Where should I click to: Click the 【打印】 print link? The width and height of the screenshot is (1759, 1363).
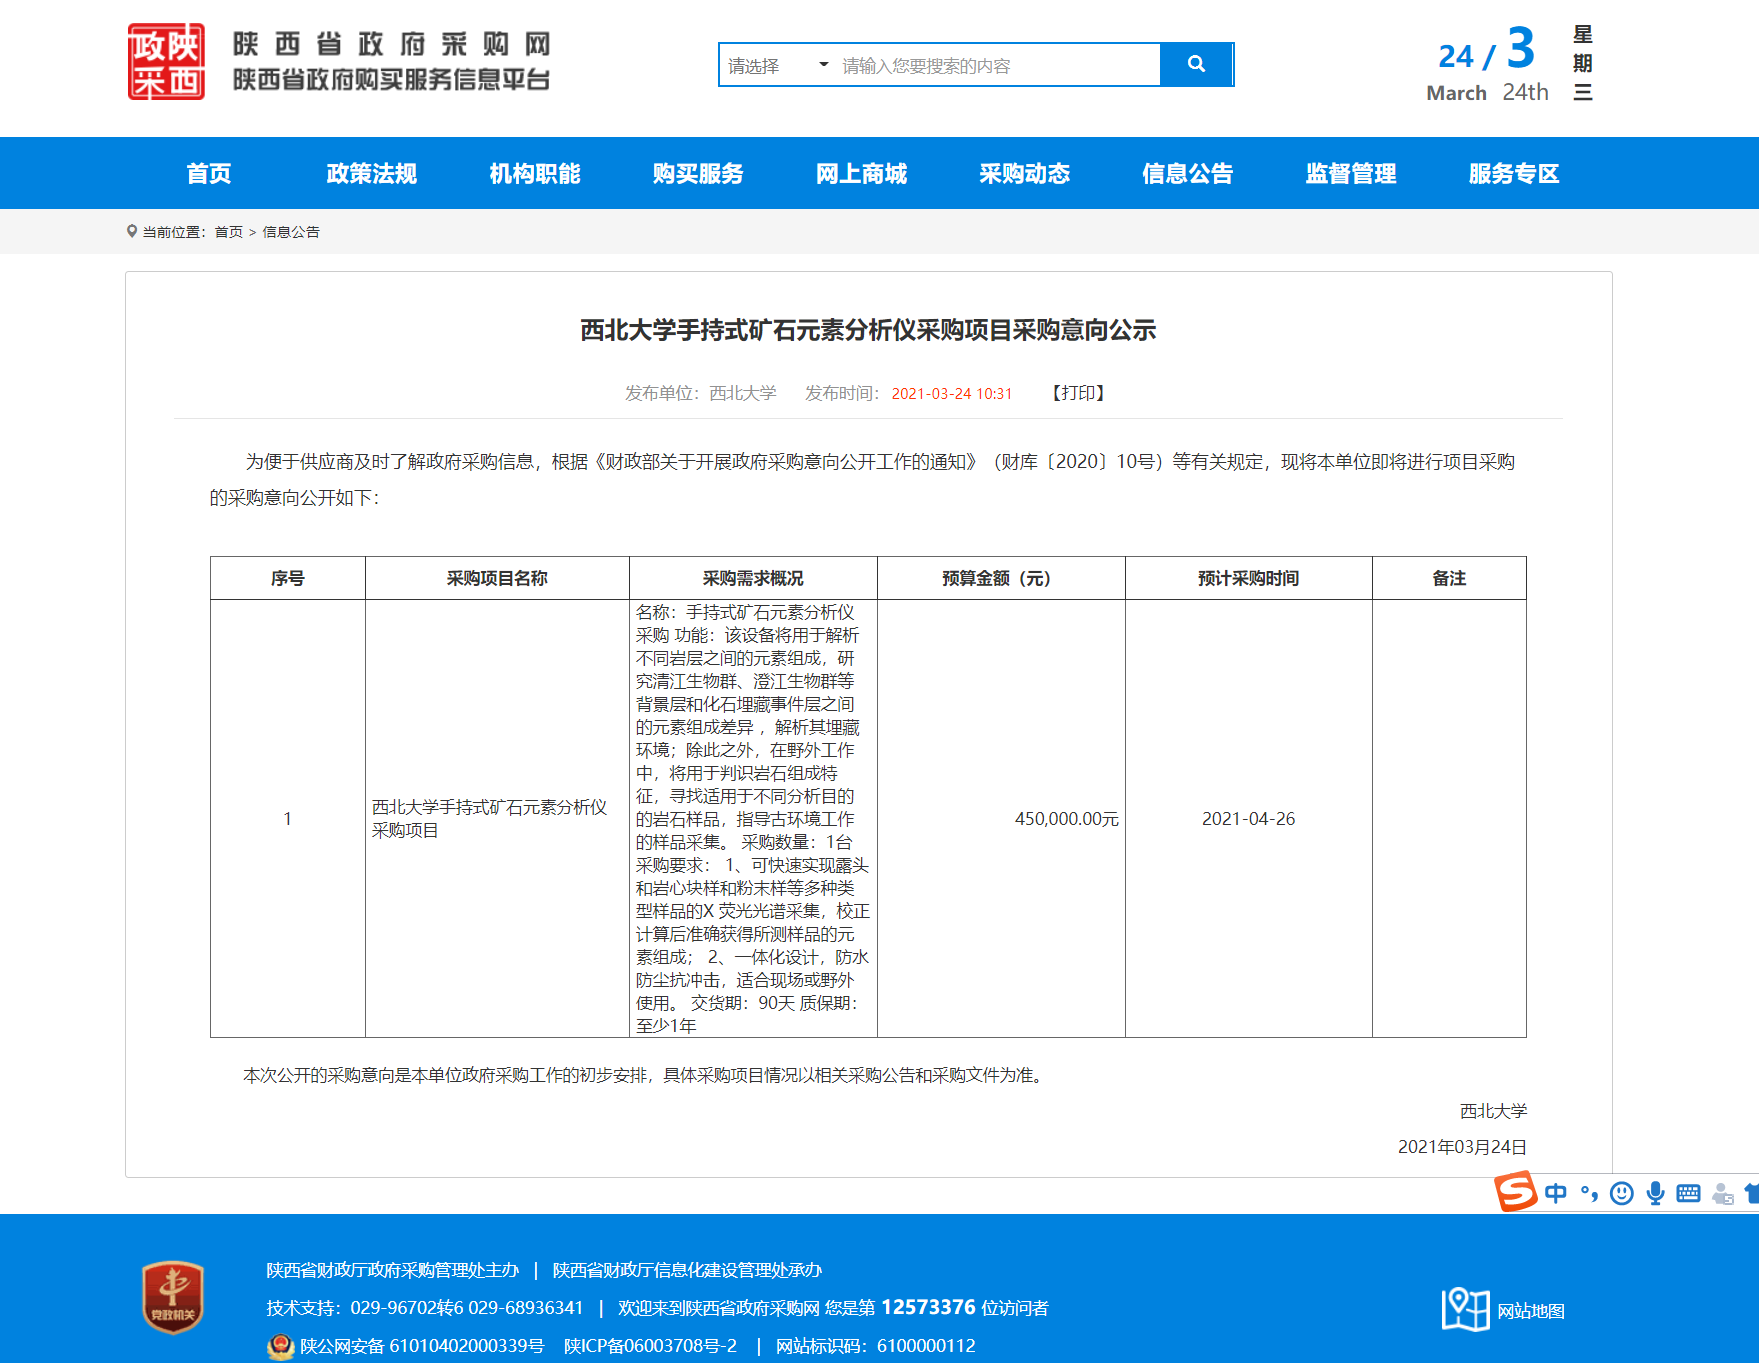point(1078,393)
